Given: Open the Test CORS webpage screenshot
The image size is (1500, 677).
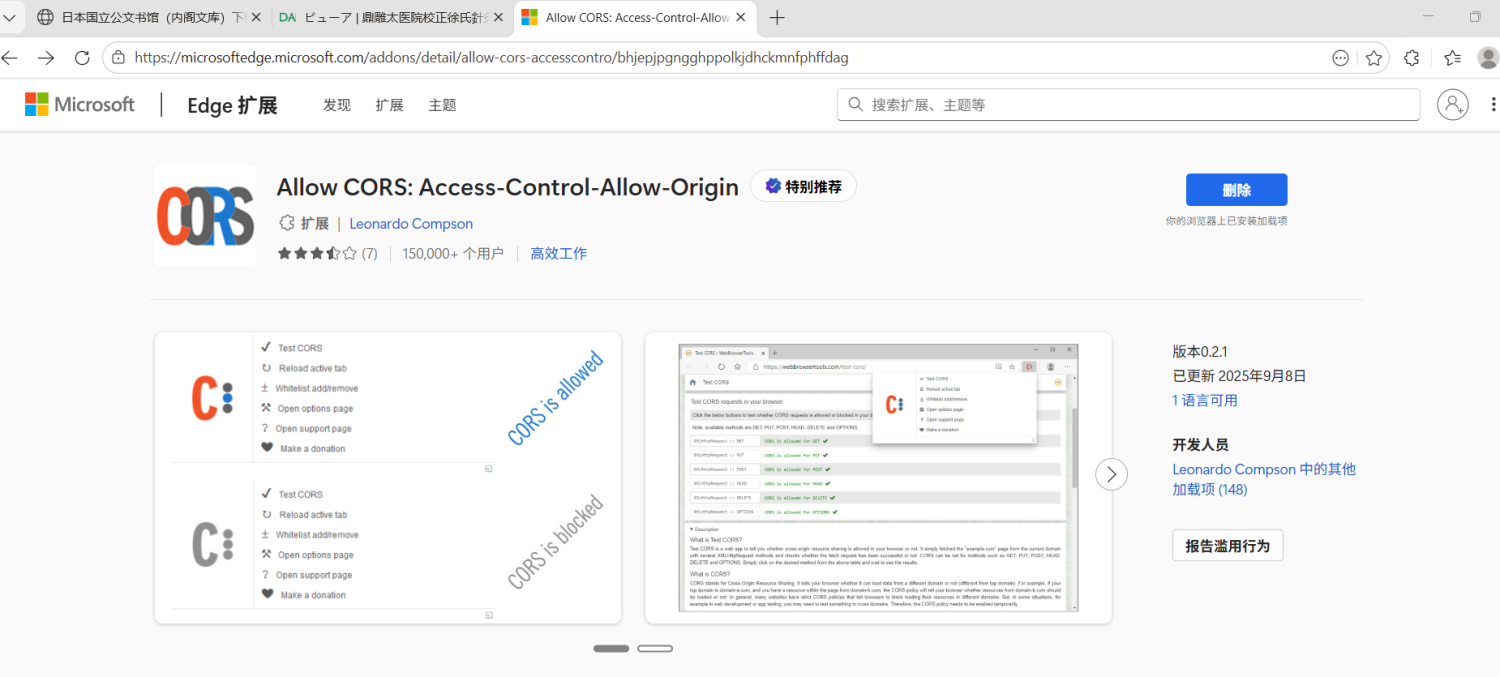Looking at the screenshot, I should 878,478.
